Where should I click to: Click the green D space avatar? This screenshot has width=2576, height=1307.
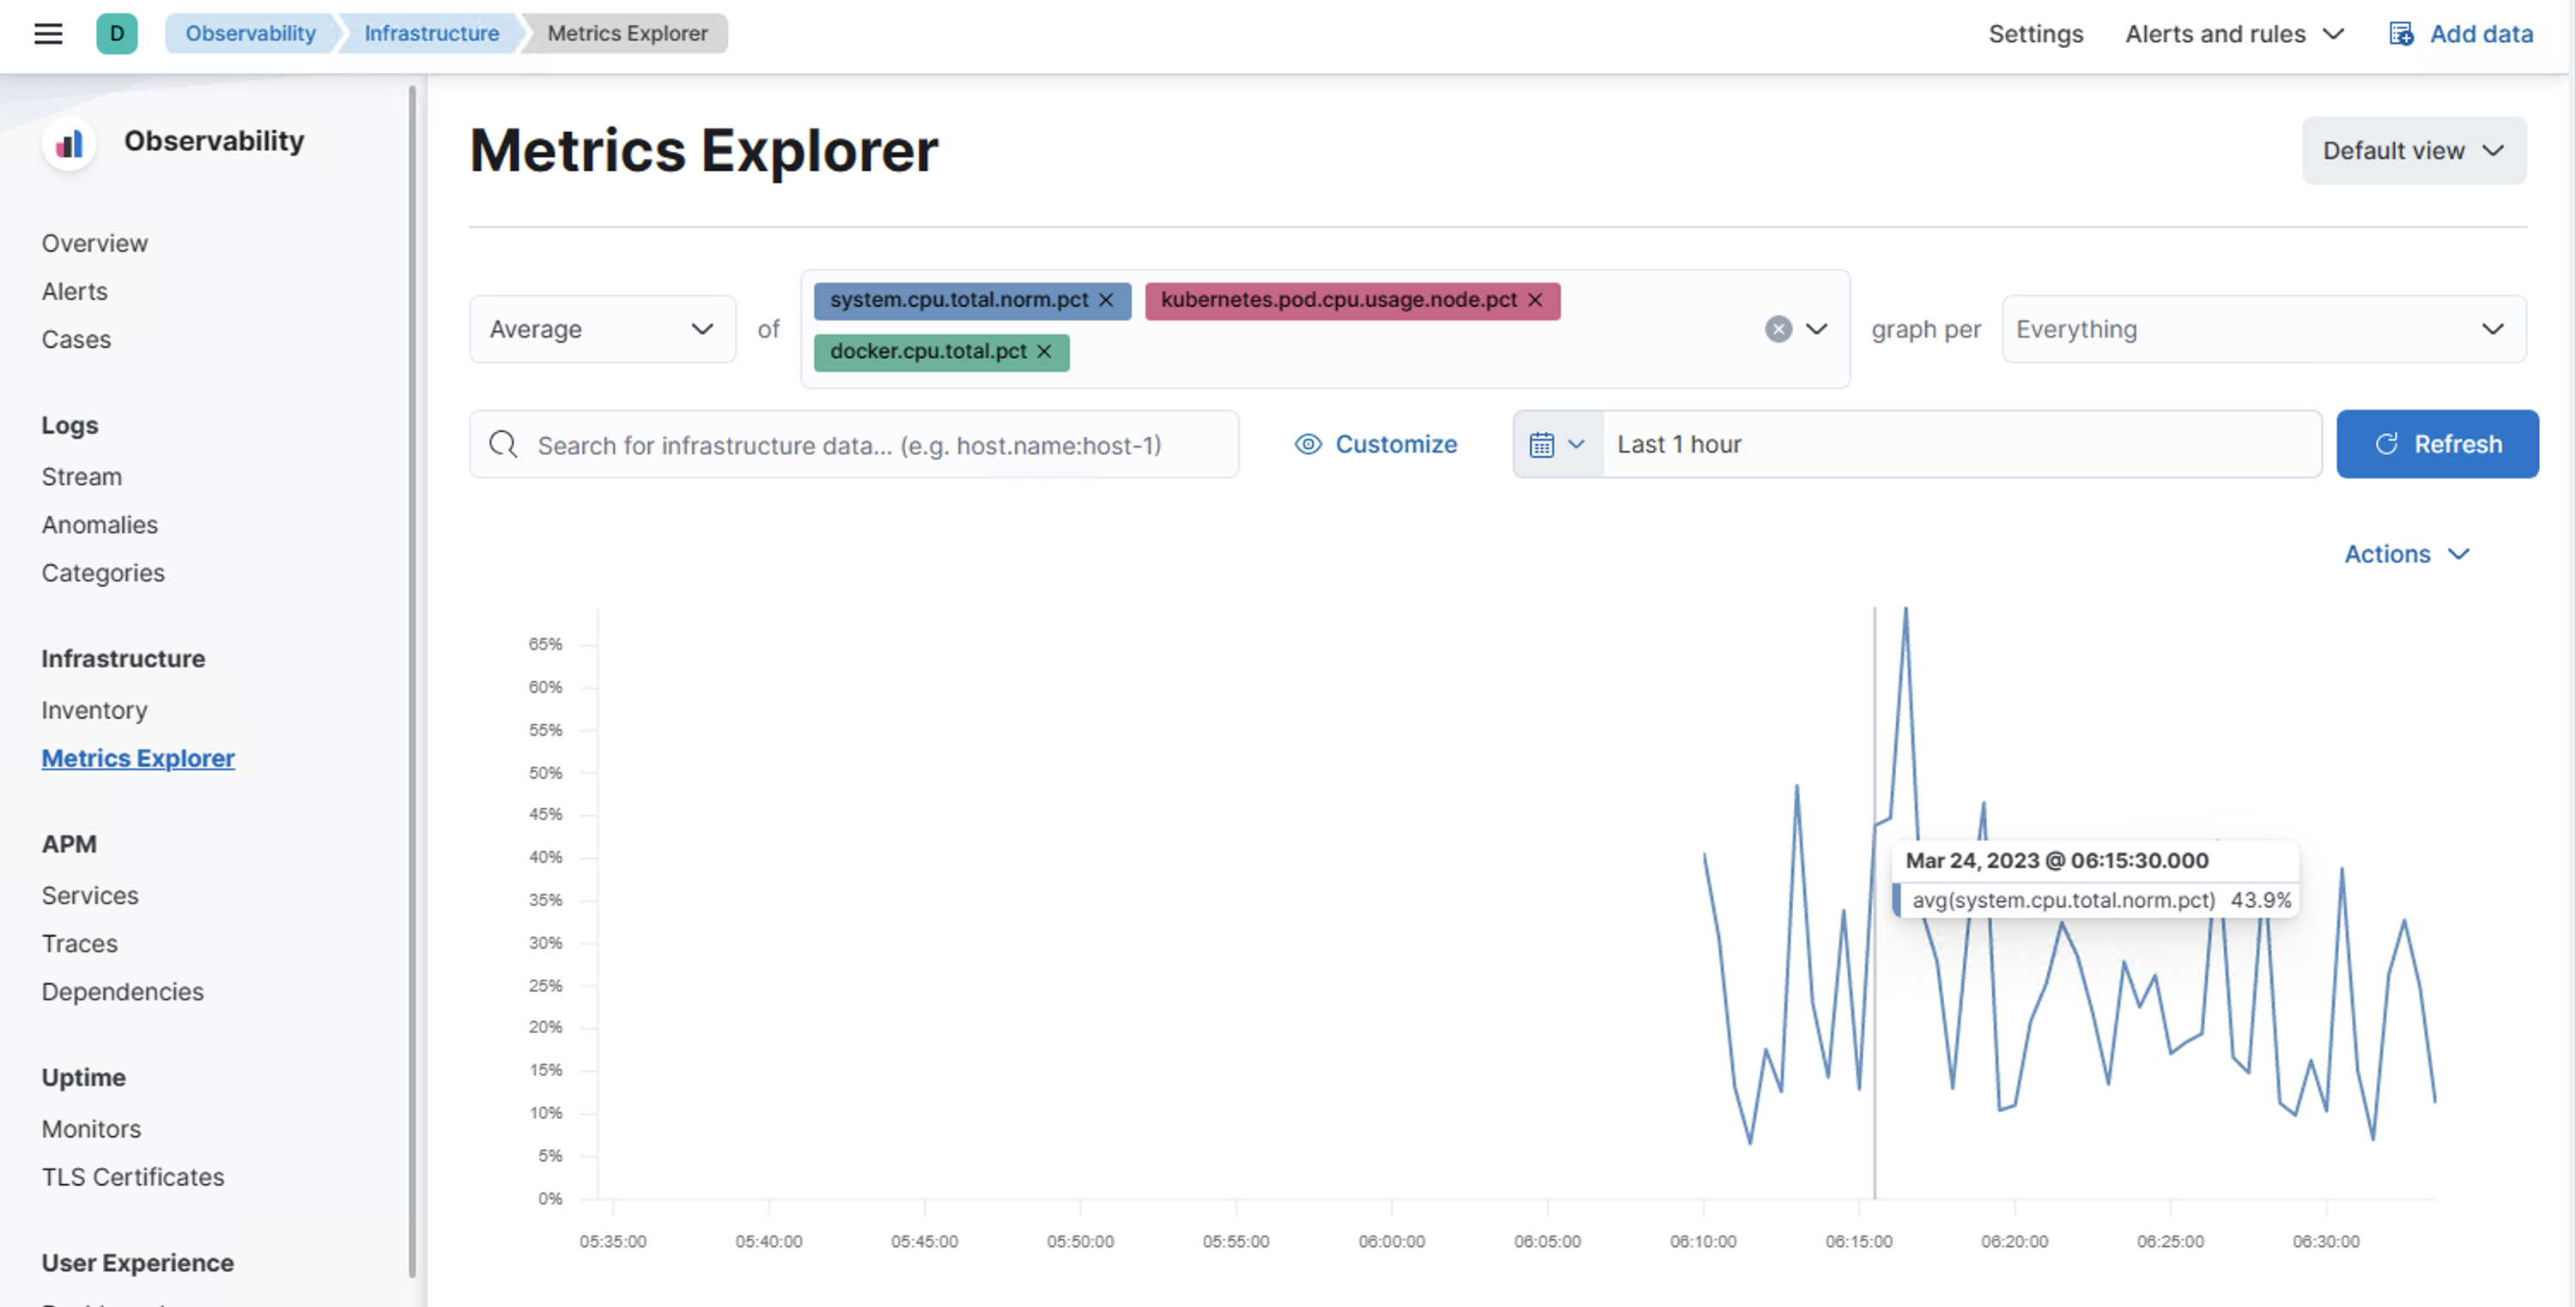tap(116, 33)
